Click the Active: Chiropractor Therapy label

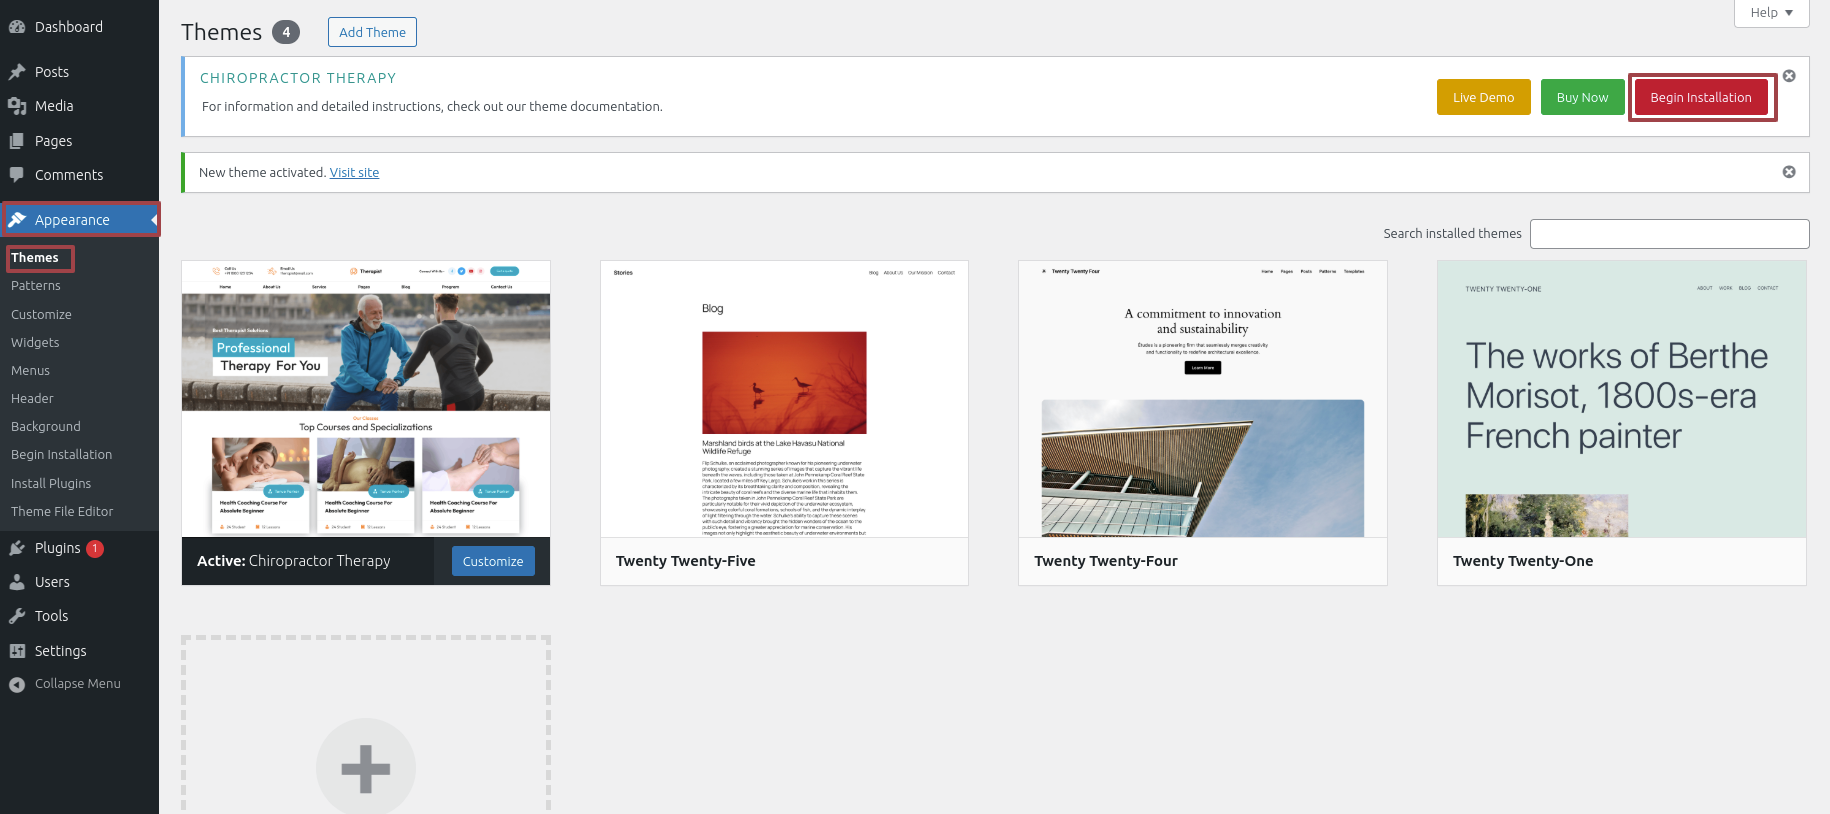pyautogui.click(x=294, y=561)
